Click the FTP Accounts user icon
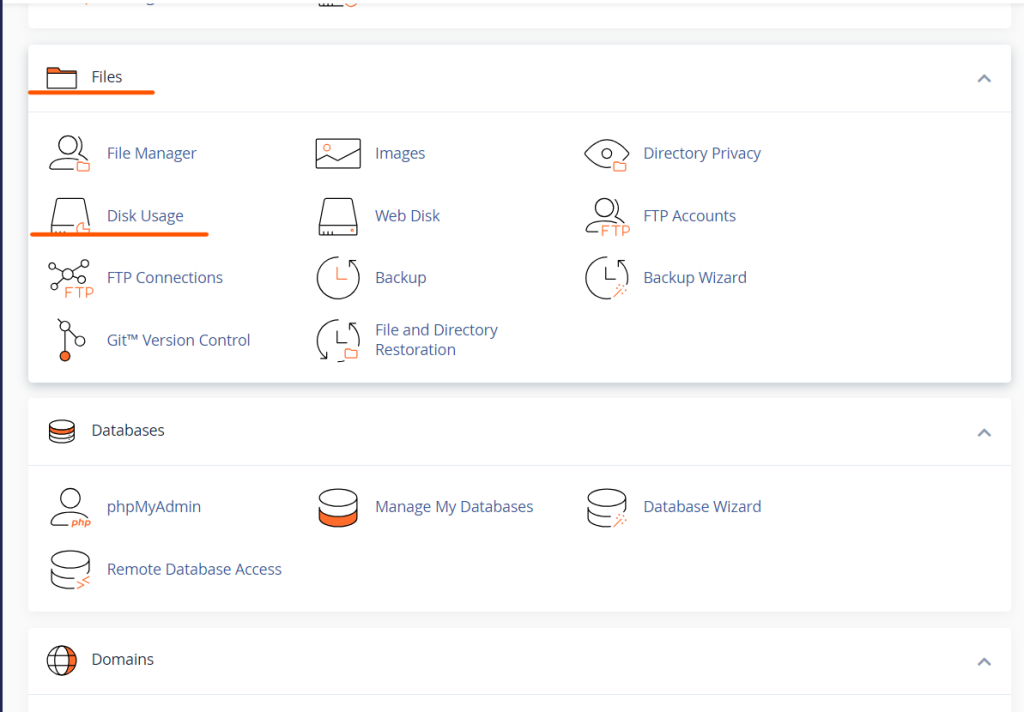 pos(607,217)
